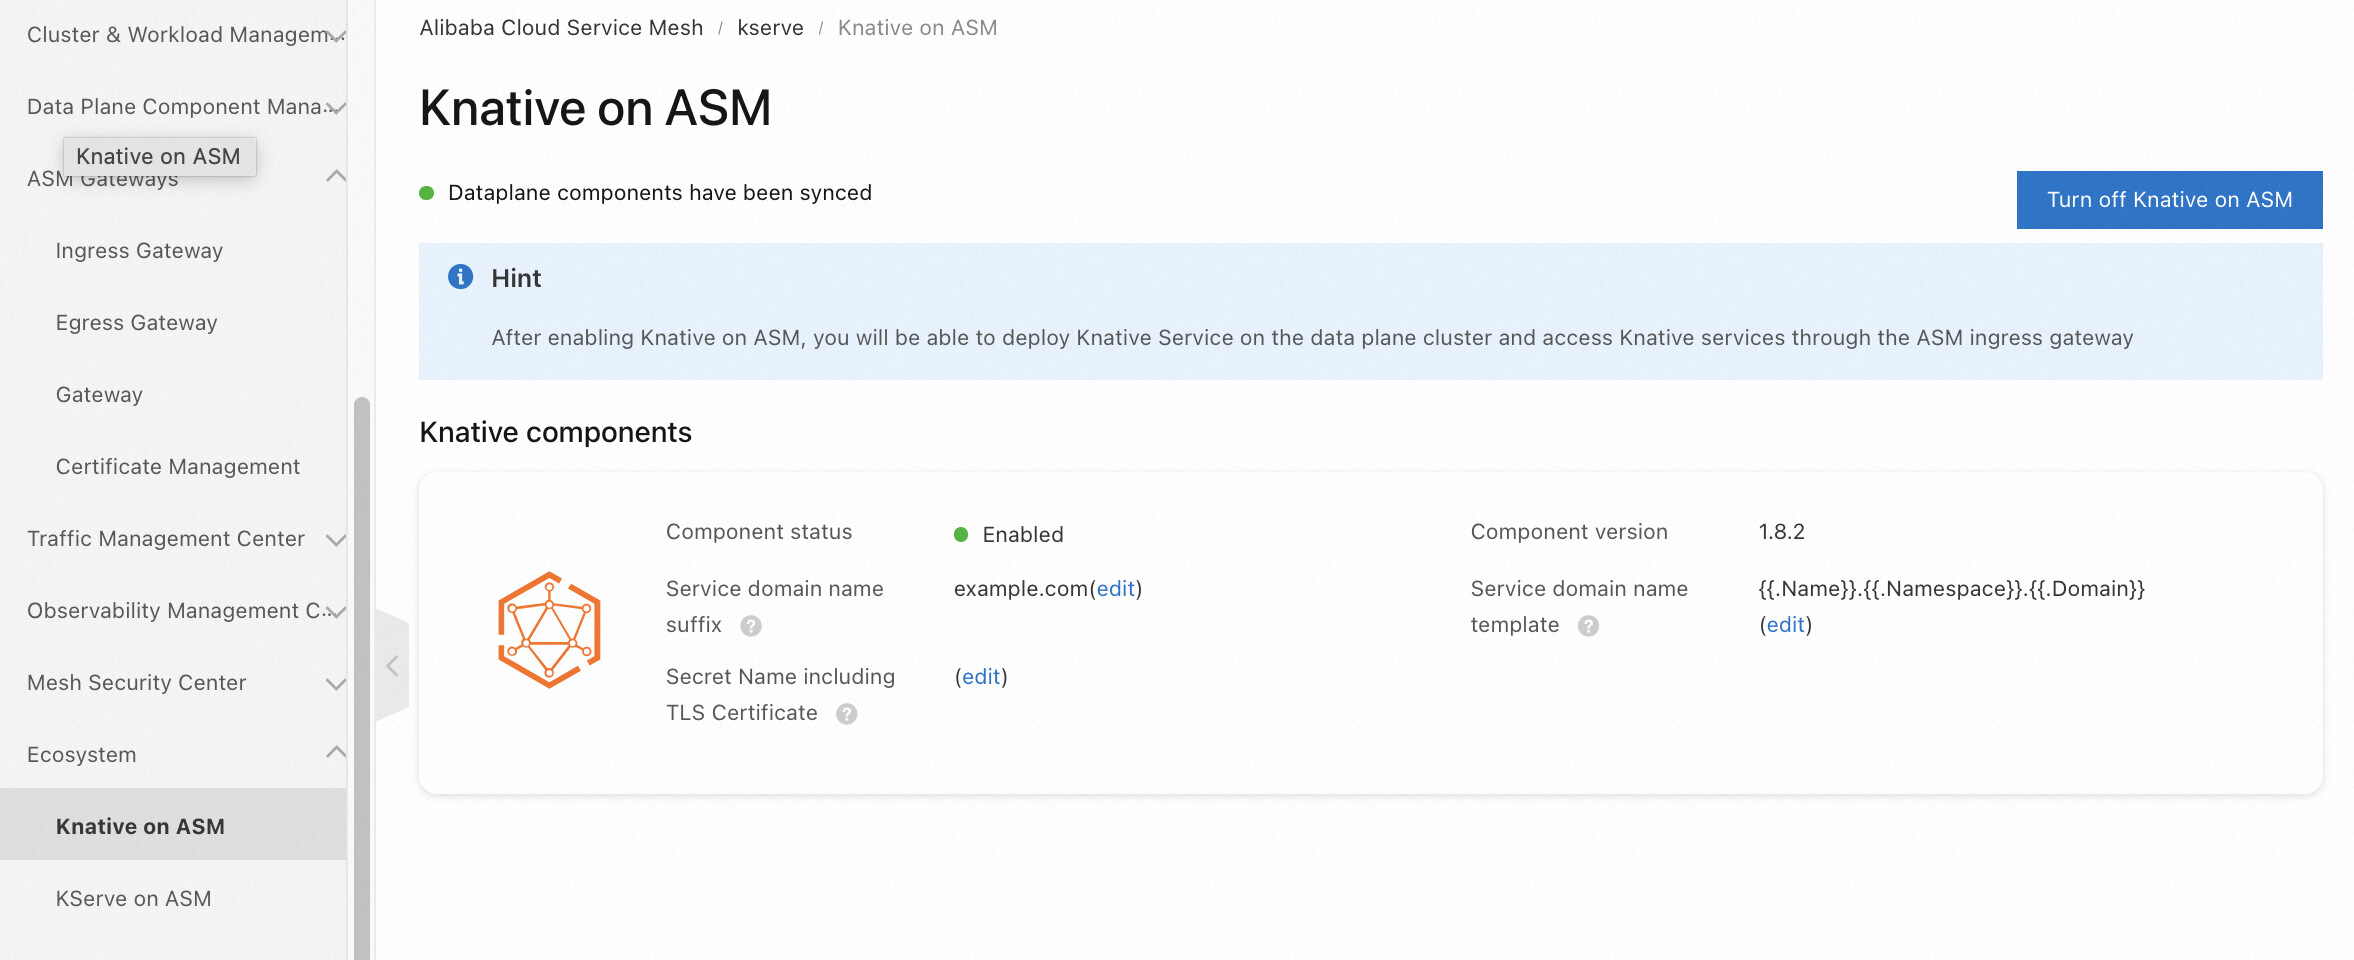Click the Hint info icon
The height and width of the screenshot is (960, 2354).
[x=460, y=277]
